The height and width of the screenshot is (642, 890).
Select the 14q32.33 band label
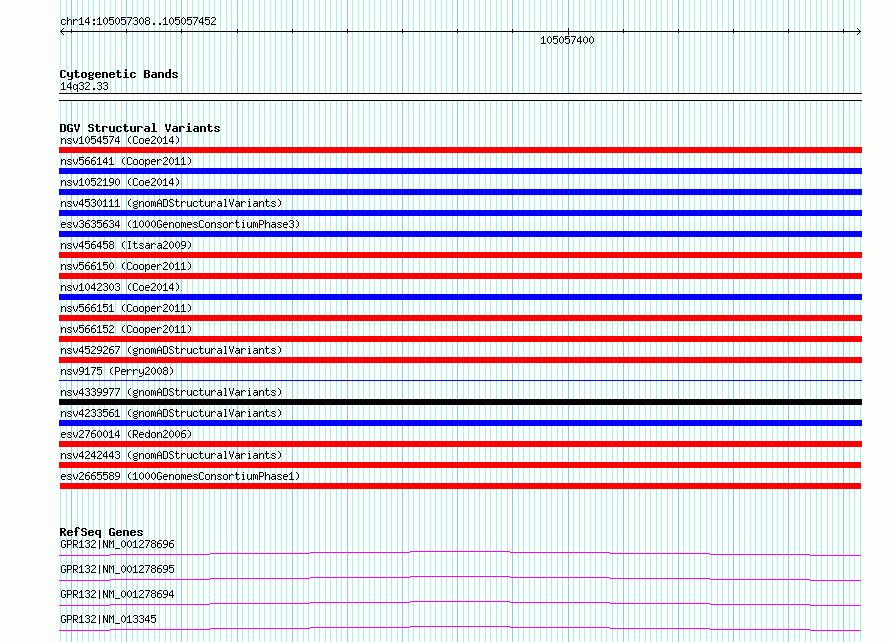coord(84,86)
